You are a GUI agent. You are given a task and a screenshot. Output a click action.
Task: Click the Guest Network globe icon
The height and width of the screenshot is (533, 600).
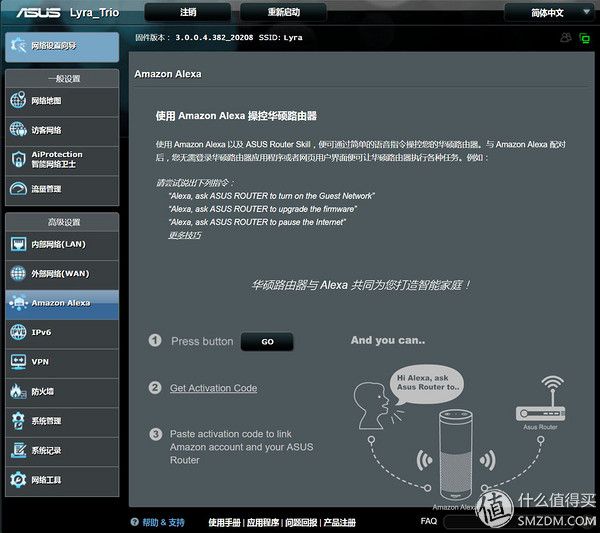click(x=18, y=129)
